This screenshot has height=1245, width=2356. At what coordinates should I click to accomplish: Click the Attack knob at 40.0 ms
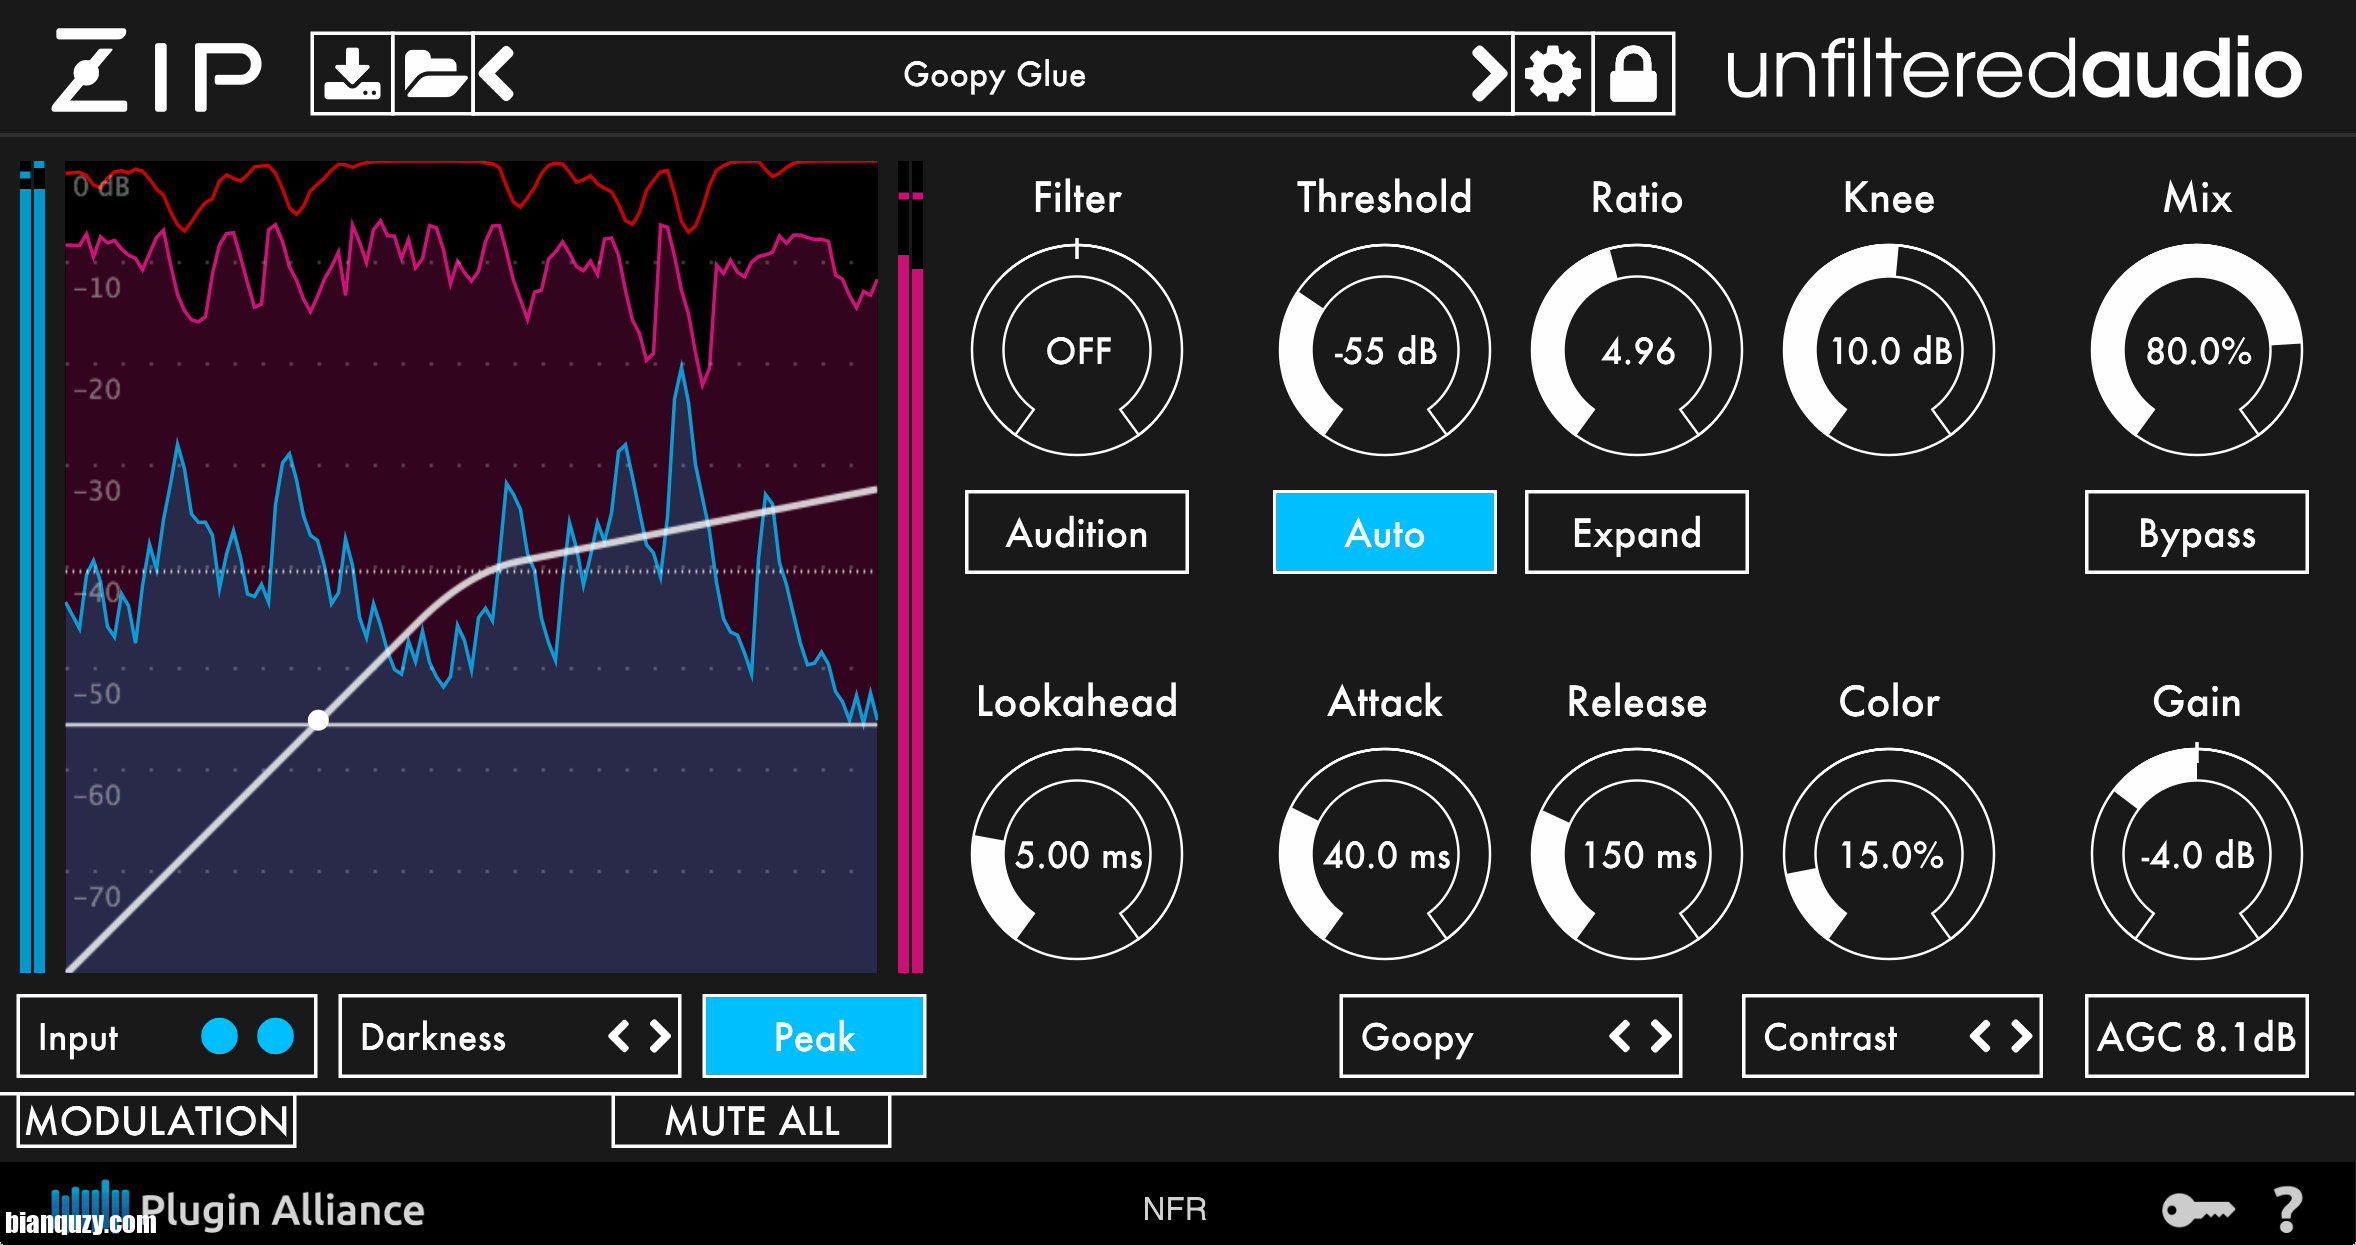click(1385, 854)
